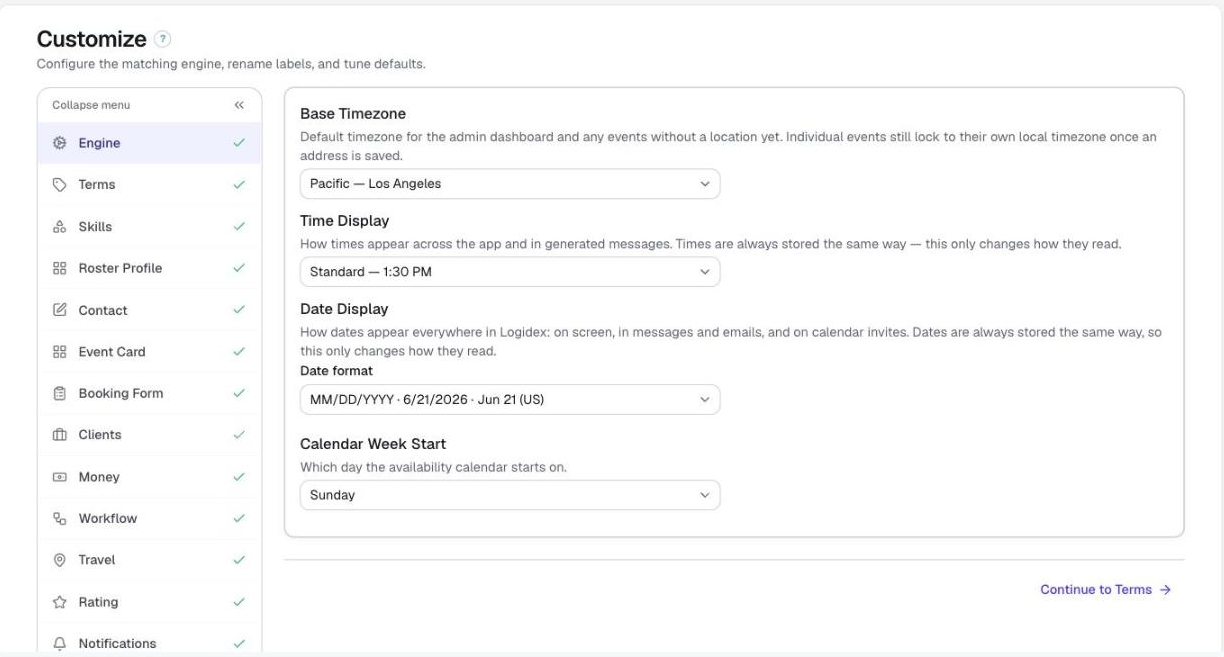Click the green checkmark next to Travel

[x=239, y=560]
